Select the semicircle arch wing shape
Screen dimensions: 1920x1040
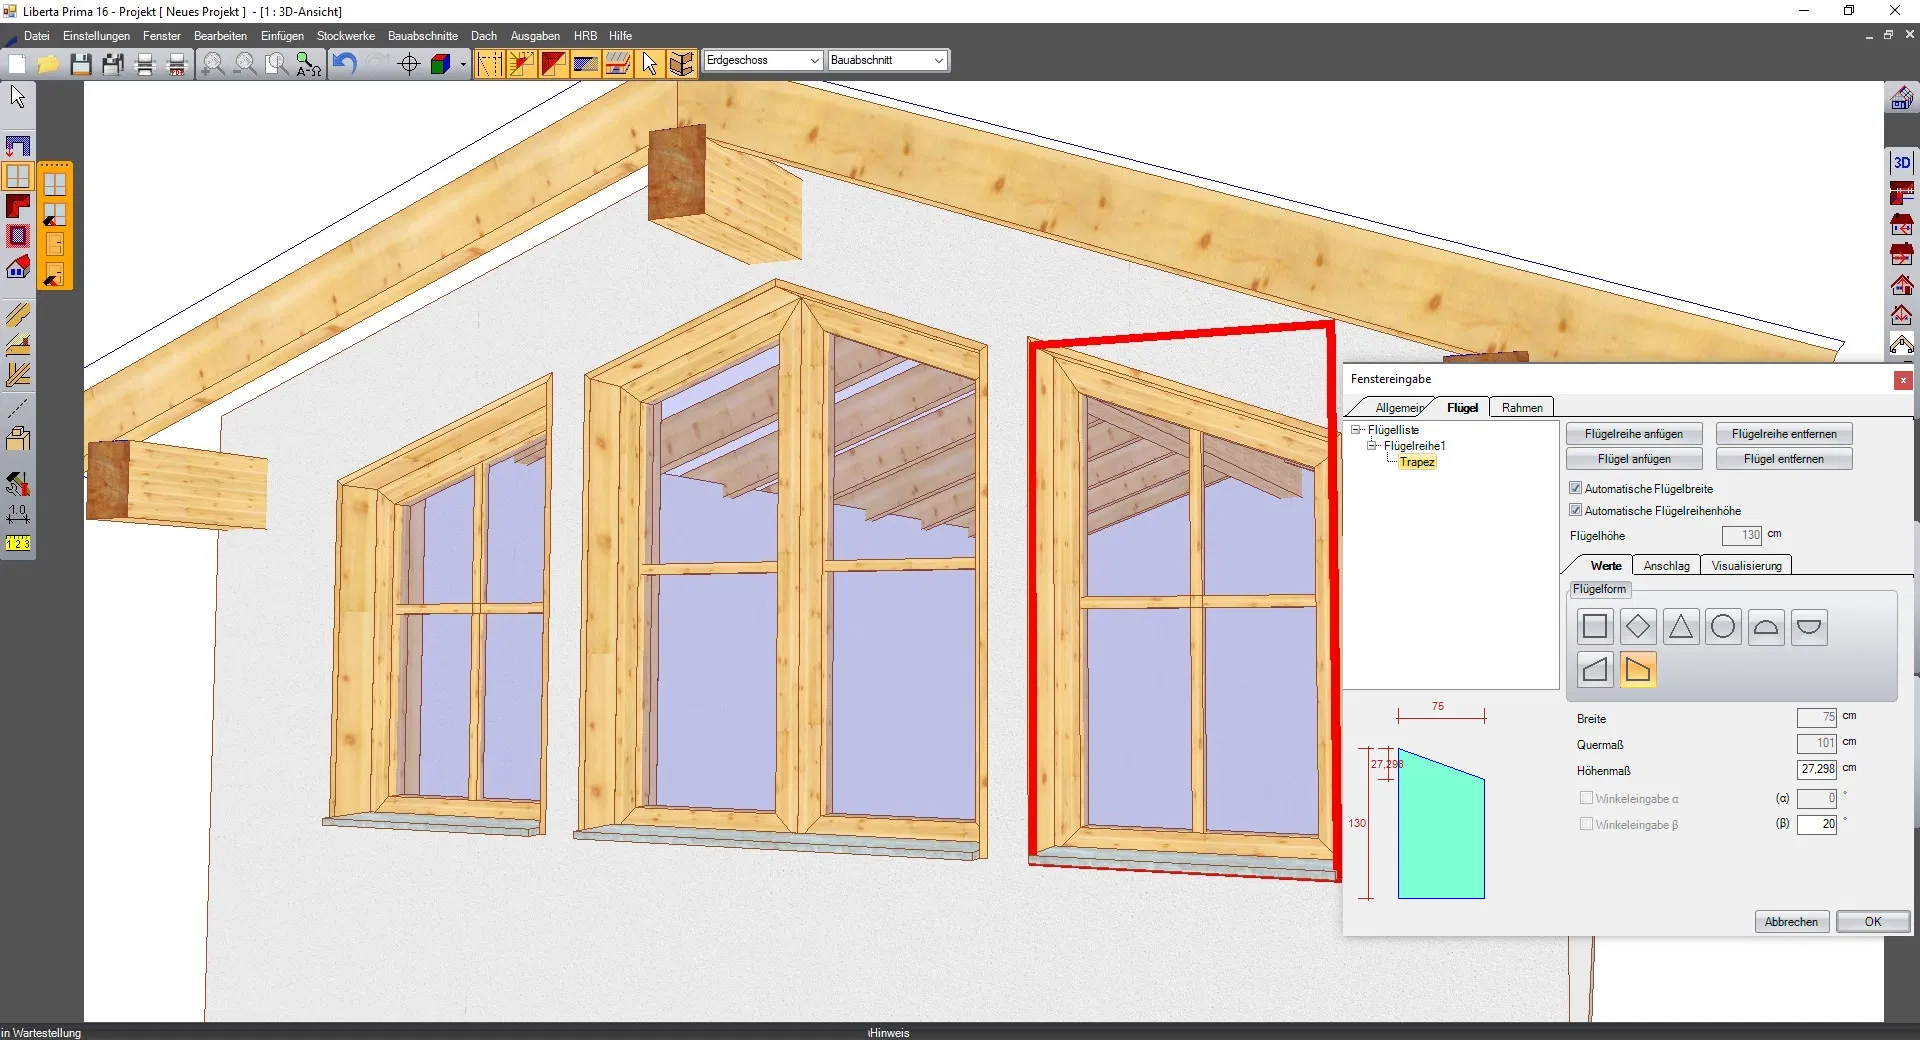tap(1766, 627)
